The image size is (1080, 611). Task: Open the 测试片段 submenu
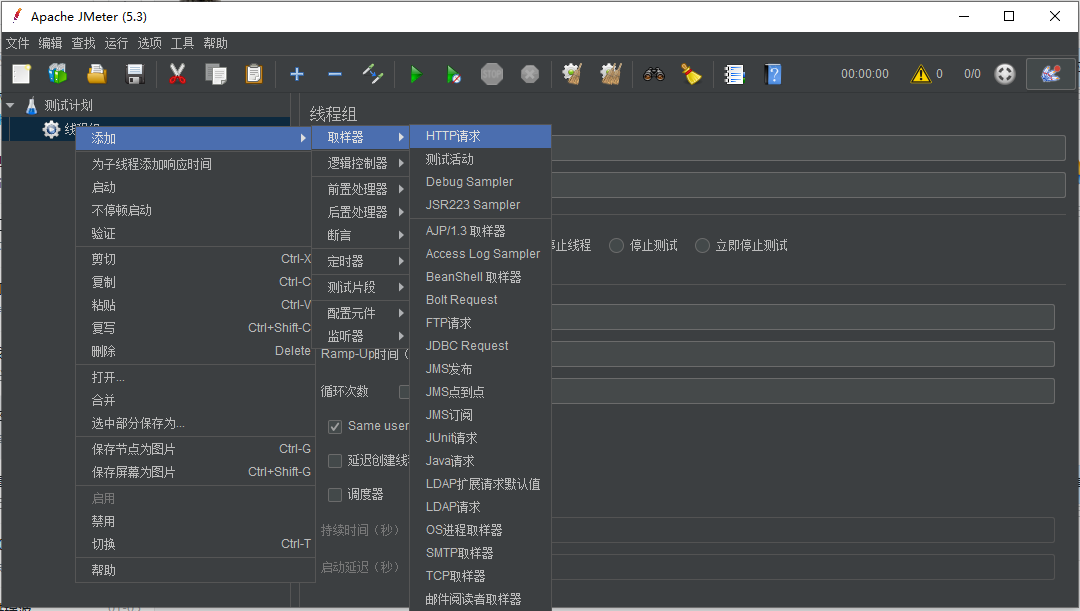[x=360, y=287]
